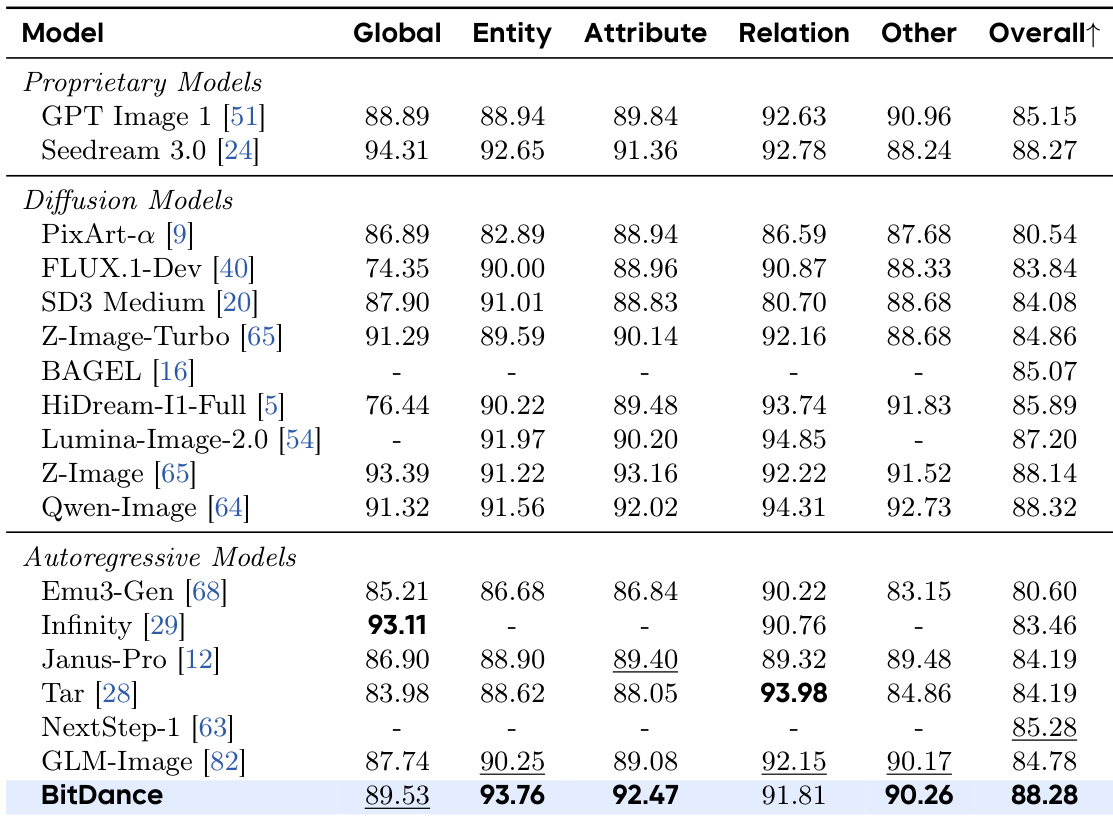Open reference 82 next to GLM-Image
The height and width of the screenshot is (816, 1113).
click(225, 762)
